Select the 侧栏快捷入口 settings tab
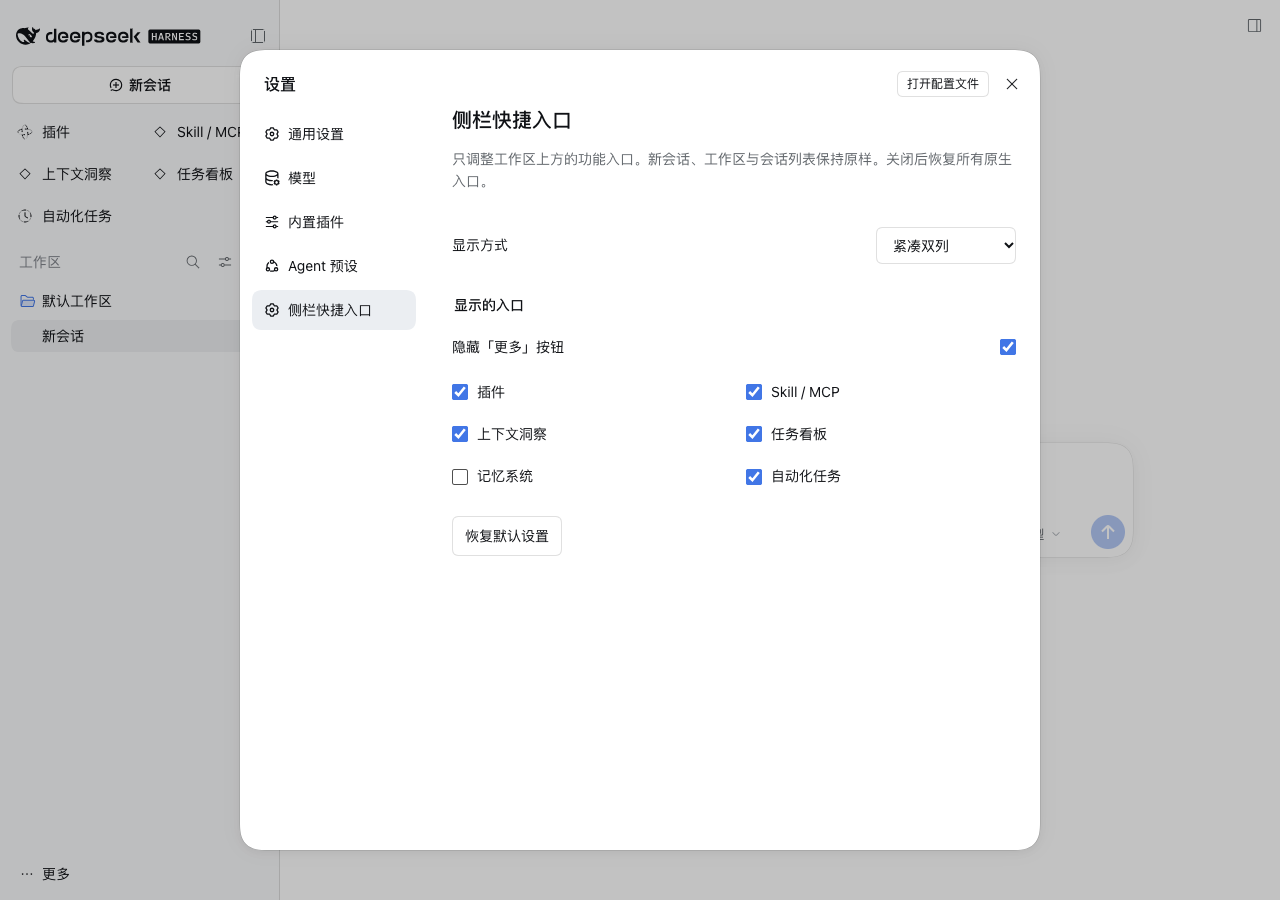 coord(334,310)
